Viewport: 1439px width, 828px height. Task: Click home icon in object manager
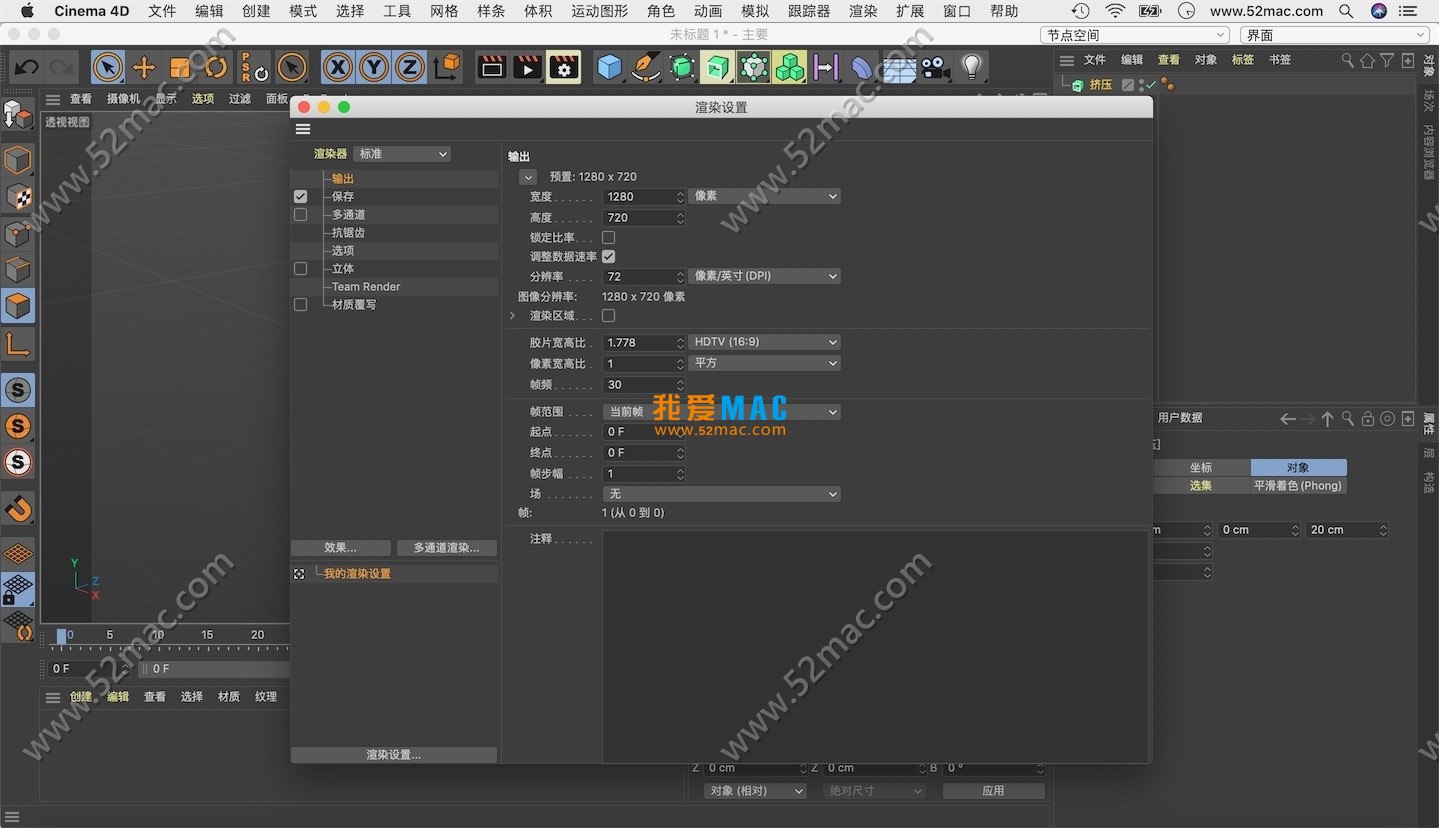pos(1367,60)
